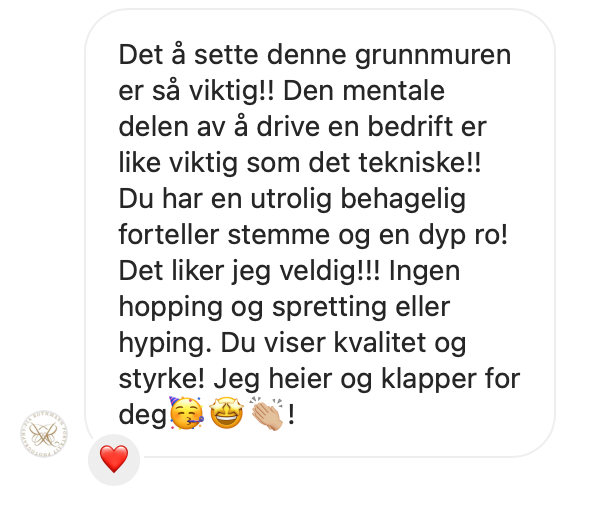
Task: Click the word "deg" before the emojis
Action: tap(143, 416)
